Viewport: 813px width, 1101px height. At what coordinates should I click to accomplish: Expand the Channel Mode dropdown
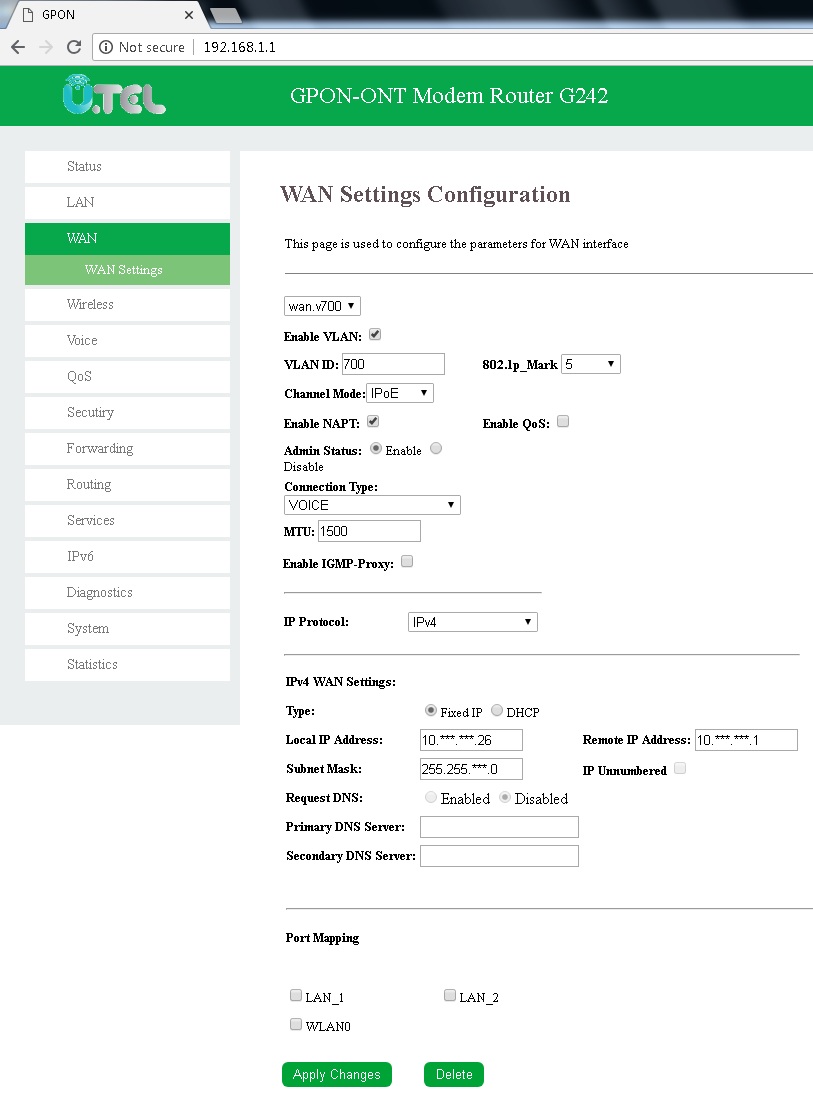tap(400, 393)
